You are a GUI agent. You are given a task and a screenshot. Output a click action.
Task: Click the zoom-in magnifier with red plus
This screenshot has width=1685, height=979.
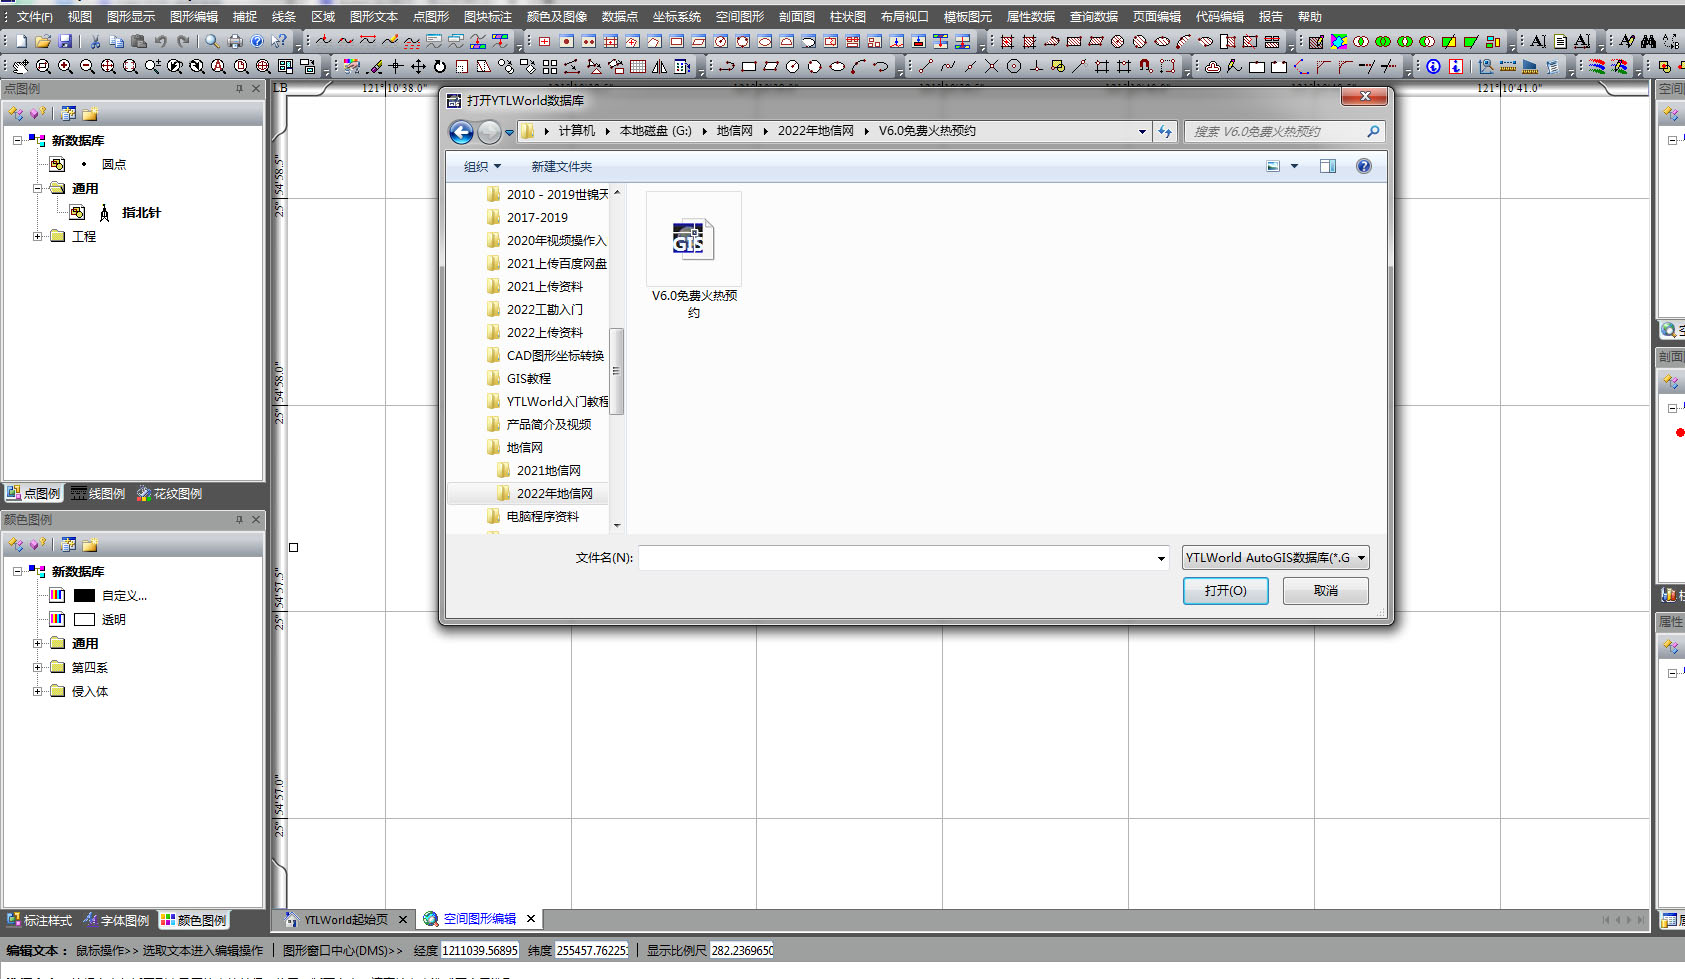click(65, 66)
